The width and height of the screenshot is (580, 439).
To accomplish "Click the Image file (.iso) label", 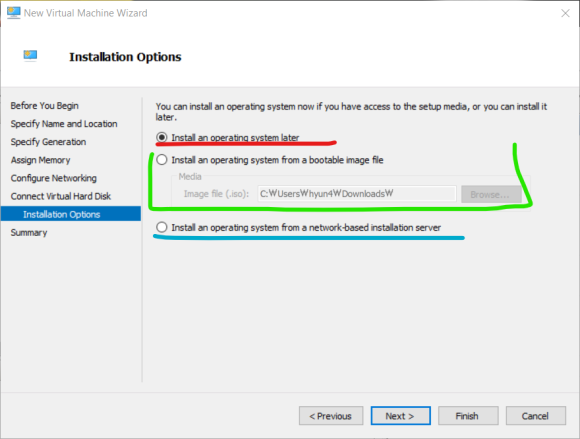I will point(216,194).
